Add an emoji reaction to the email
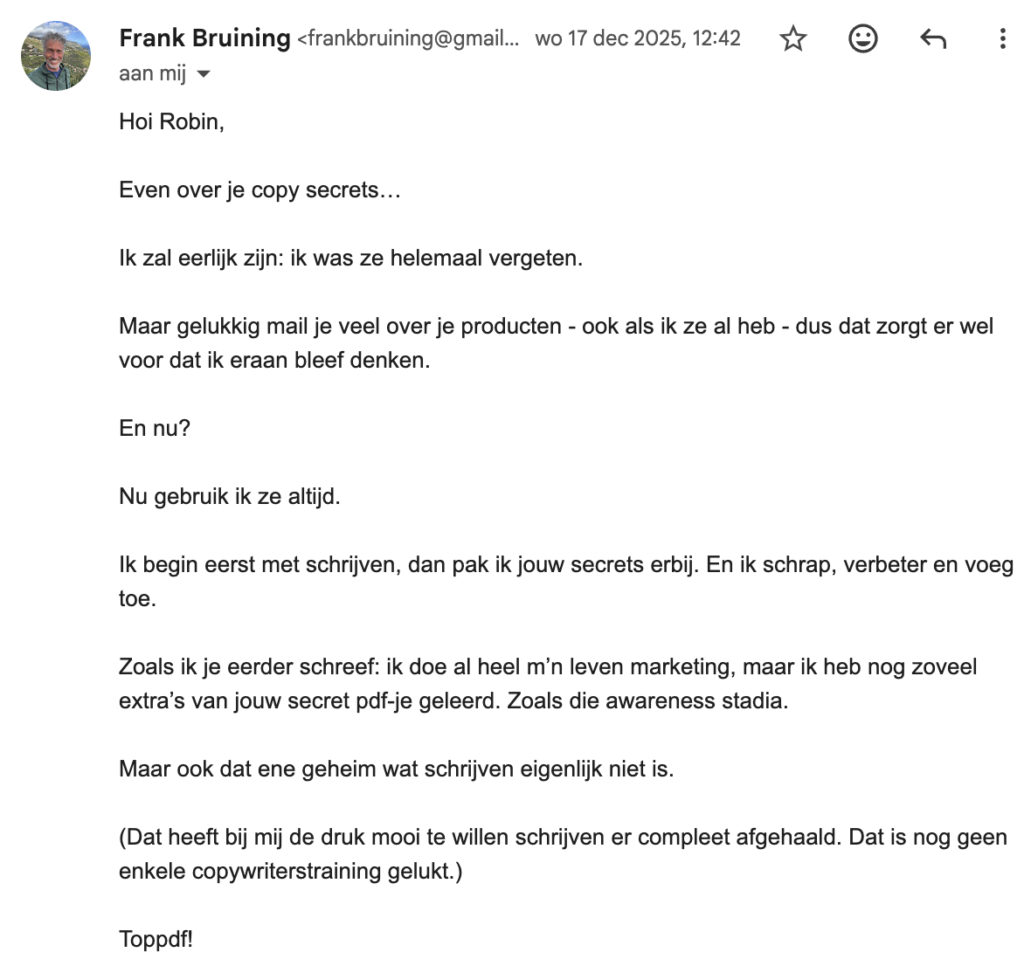This screenshot has height=973, width=1024. 862,39
